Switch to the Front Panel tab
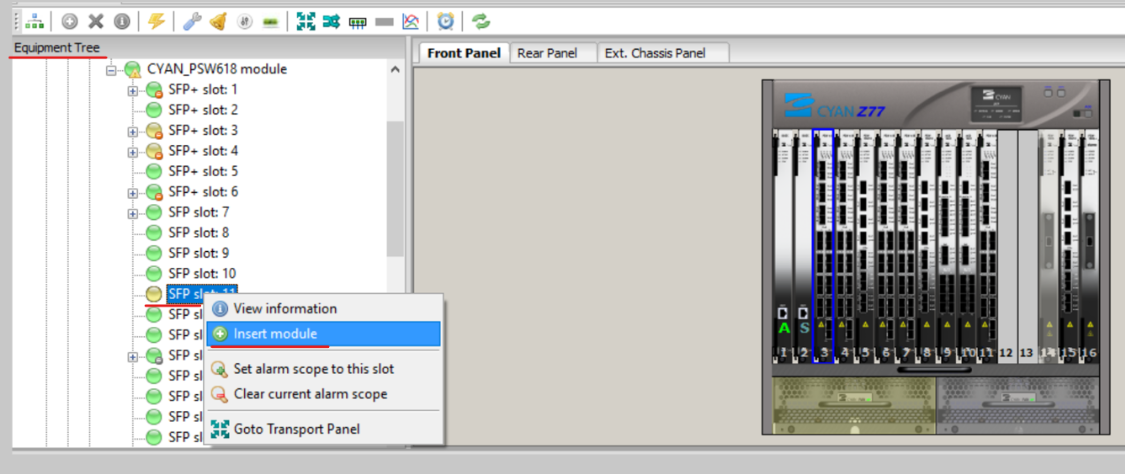 click(463, 53)
